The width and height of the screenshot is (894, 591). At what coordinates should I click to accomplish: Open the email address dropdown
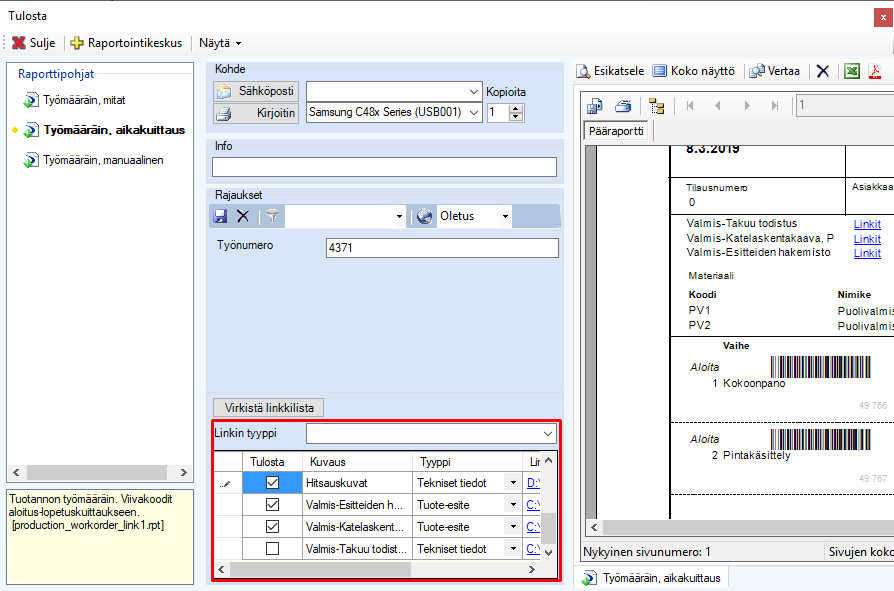click(x=473, y=91)
